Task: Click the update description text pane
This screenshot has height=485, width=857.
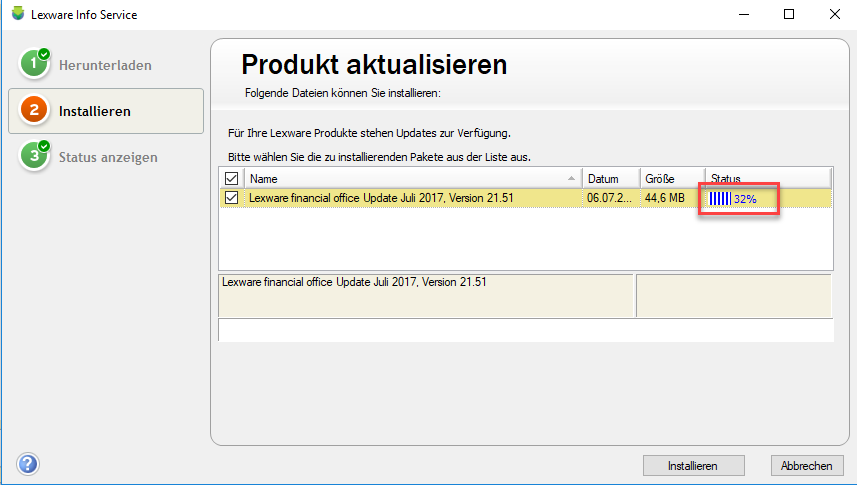Action: click(425, 295)
